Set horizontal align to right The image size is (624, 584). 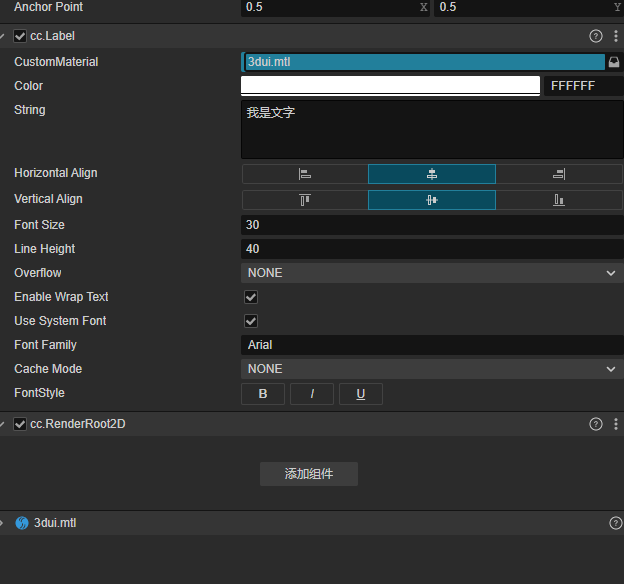(559, 174)
